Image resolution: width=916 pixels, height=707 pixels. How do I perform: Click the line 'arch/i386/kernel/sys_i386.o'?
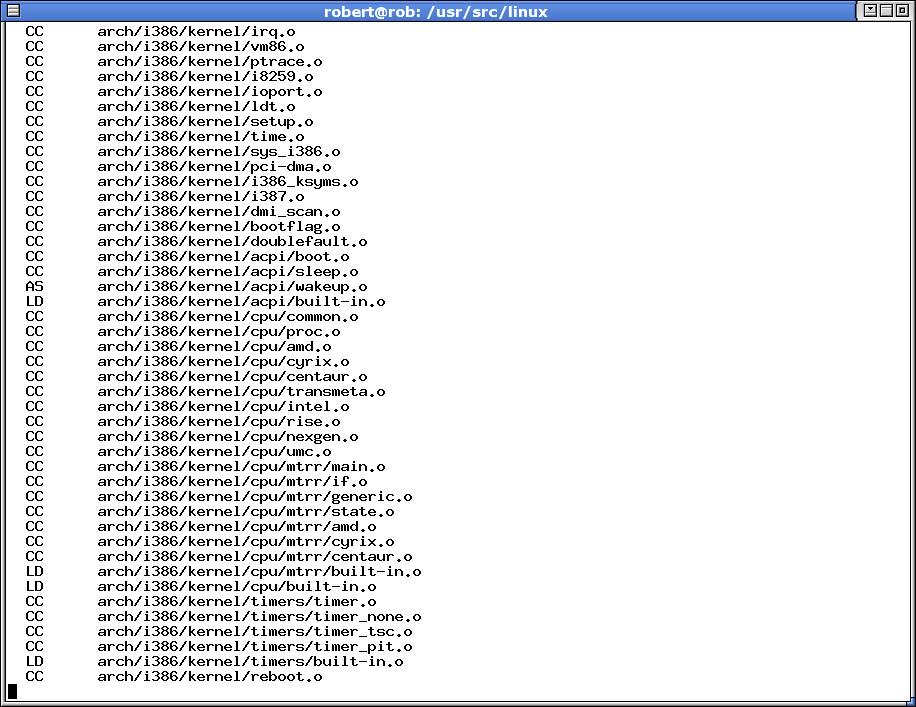click(219, 152)
